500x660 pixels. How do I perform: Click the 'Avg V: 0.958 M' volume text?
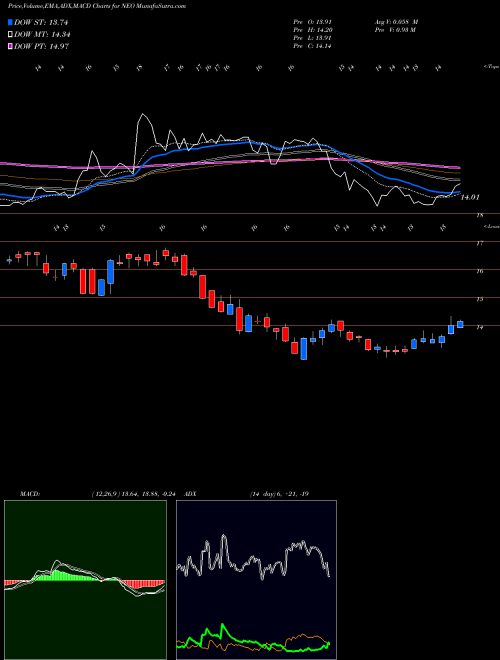396,22
